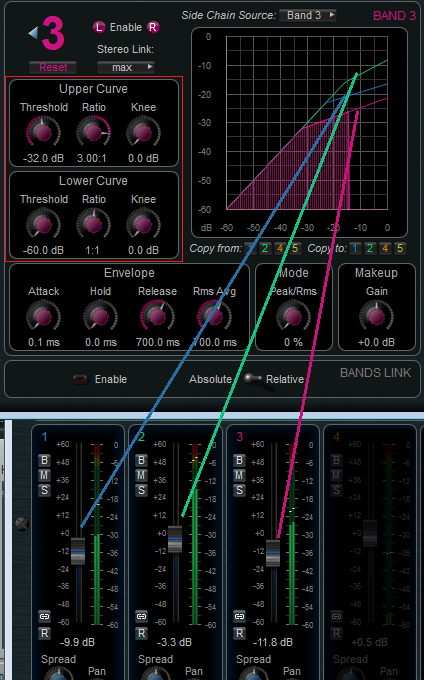Viewport: 424px width, 680px height.
Task: Open the Side Chain Source Band 3 dropdown
Action: 308,15
